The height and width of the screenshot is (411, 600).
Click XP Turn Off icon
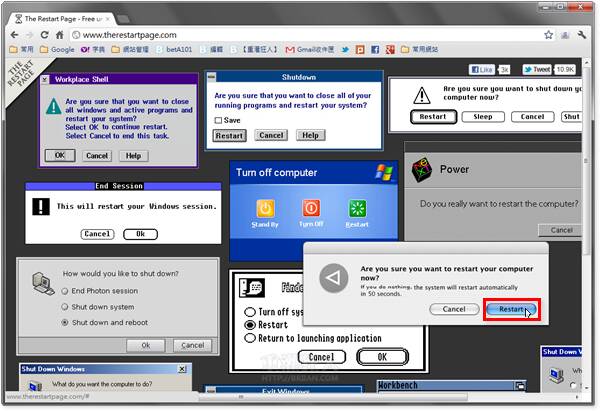tap(311, 209)
